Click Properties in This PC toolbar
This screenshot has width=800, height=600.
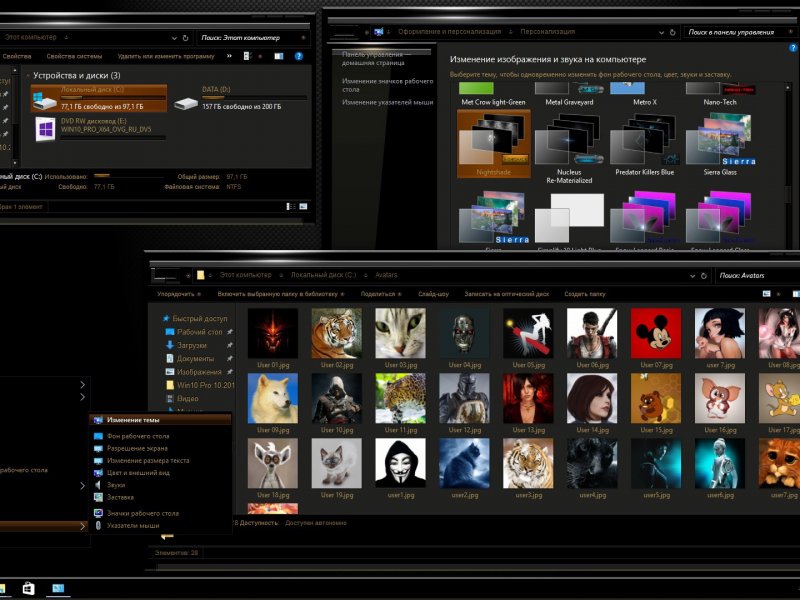16,57
